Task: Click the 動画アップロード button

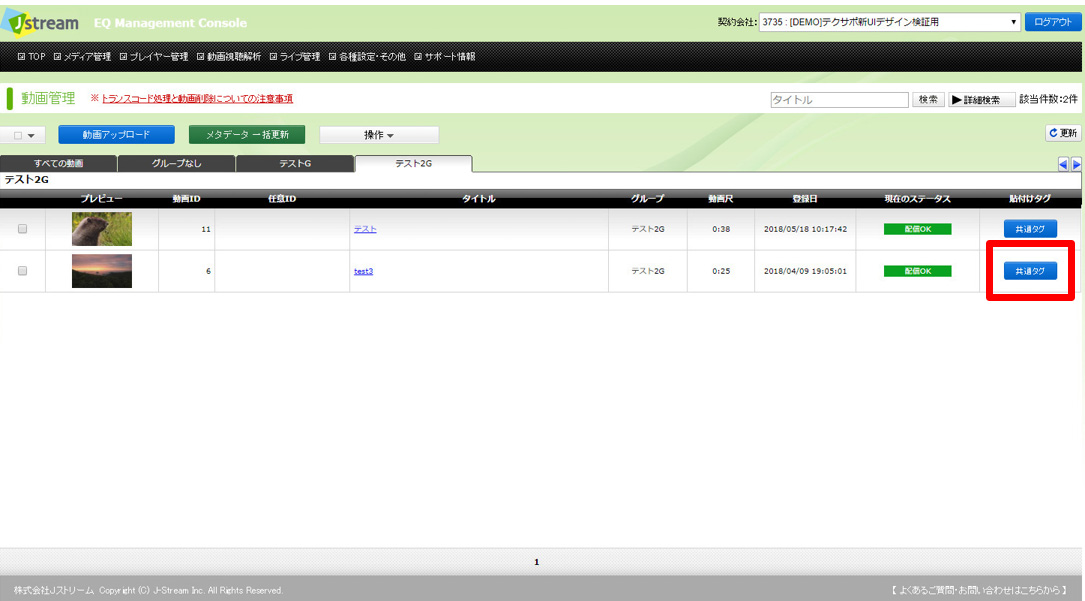Action: click(116, 135)
